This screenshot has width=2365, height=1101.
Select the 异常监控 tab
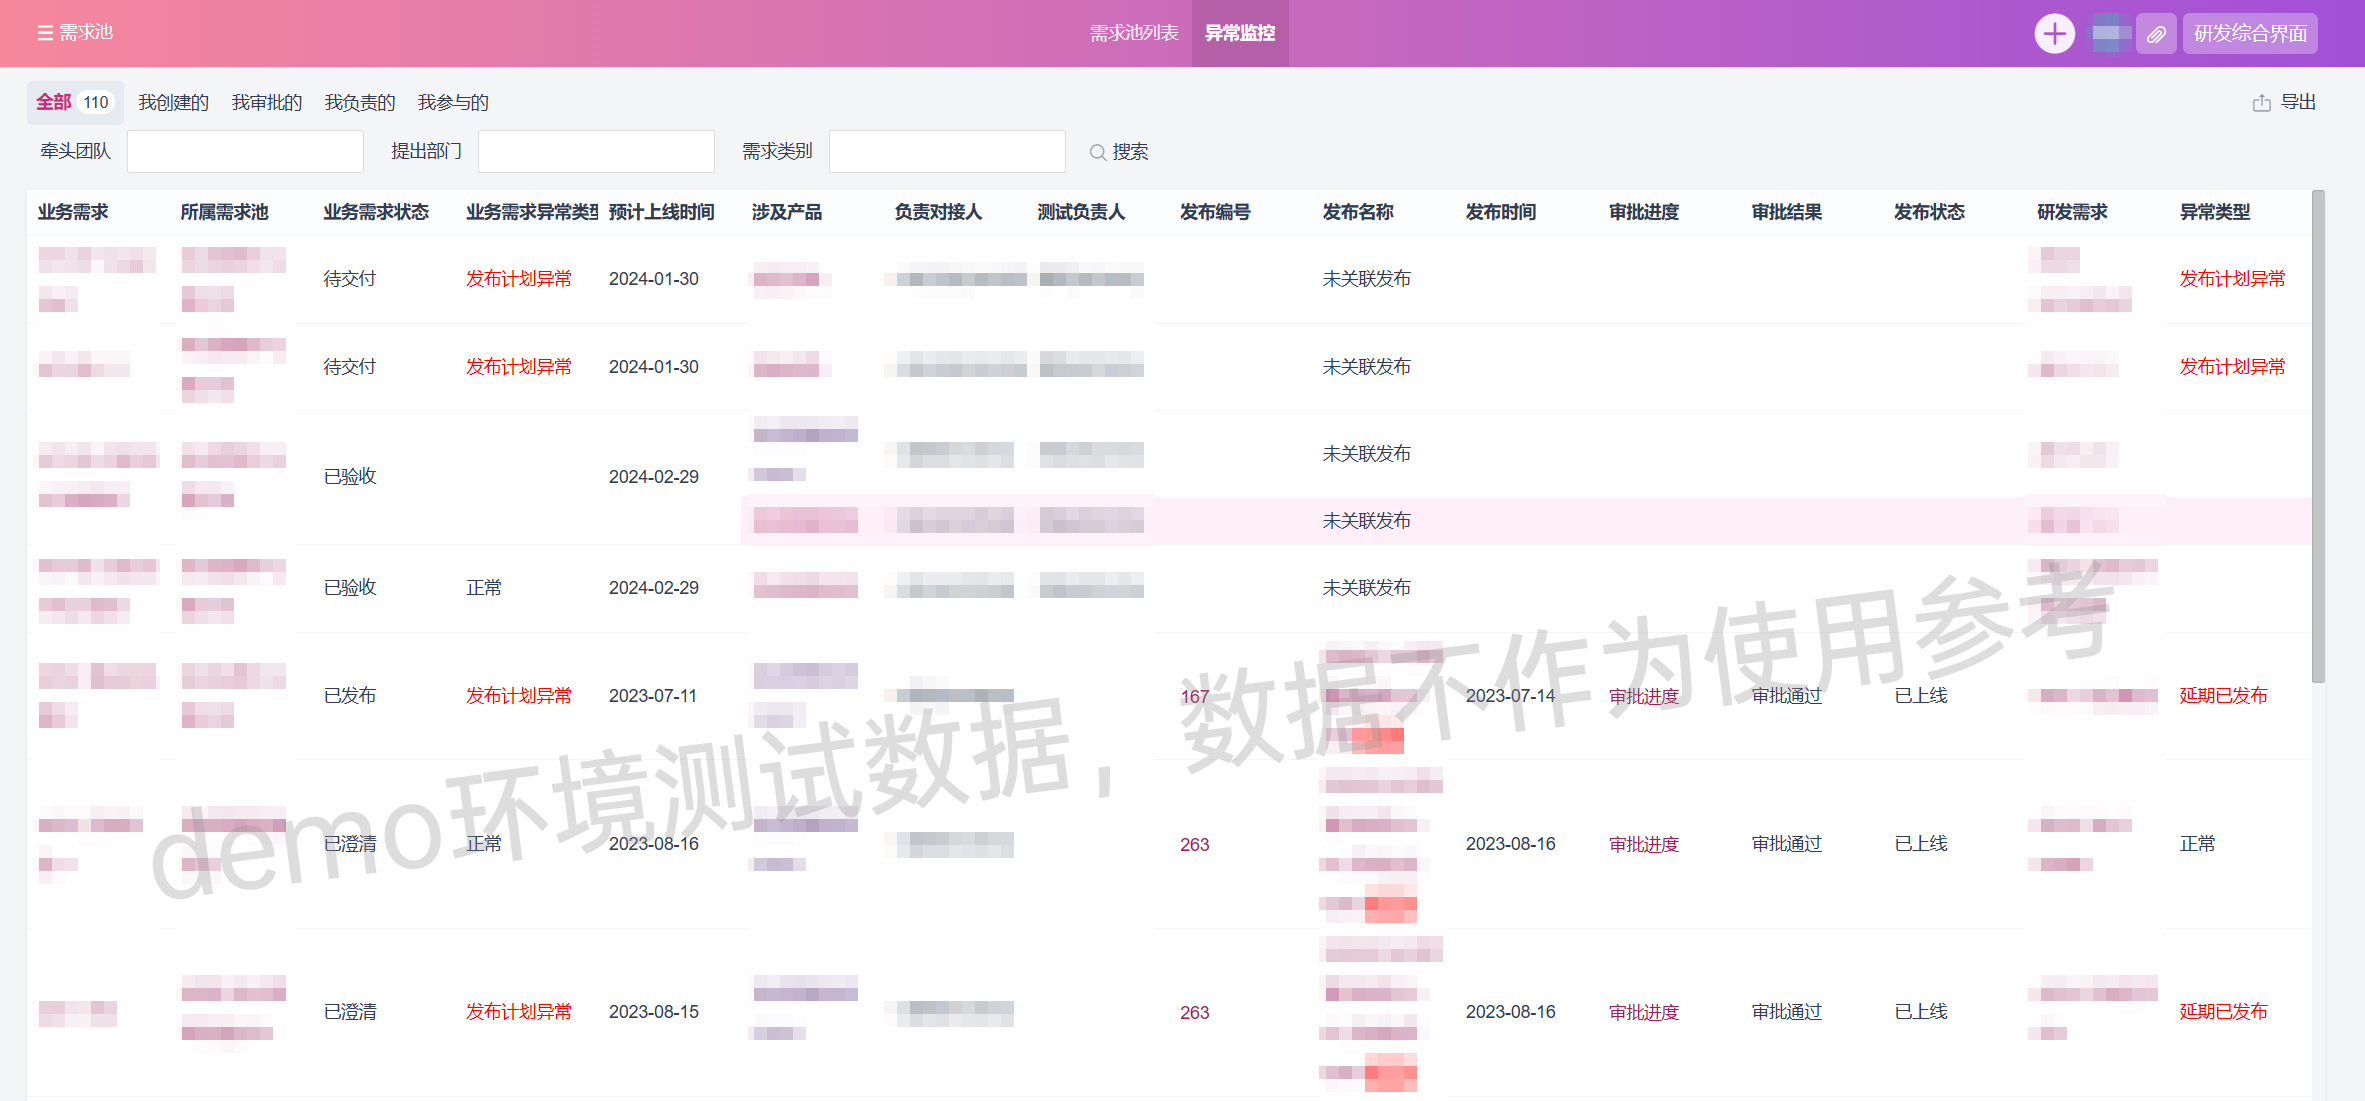pyautogui.click(x=1239, y=34)
